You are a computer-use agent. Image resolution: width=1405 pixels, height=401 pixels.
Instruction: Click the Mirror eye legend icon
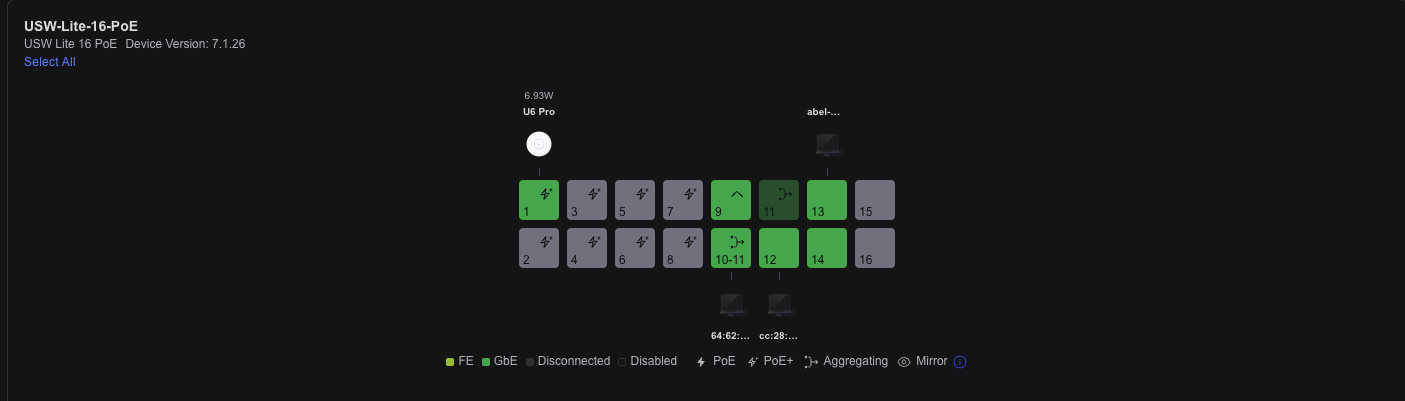click(904, 362)
